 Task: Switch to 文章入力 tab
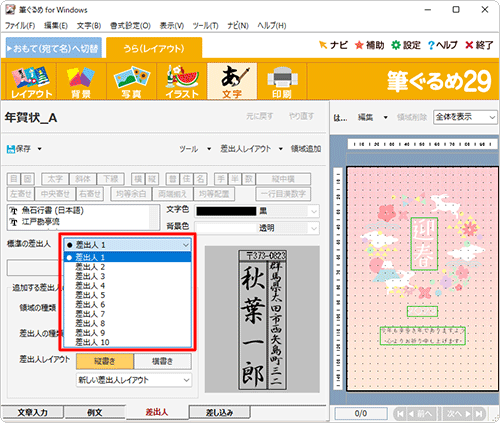click(x=32, y=413)
